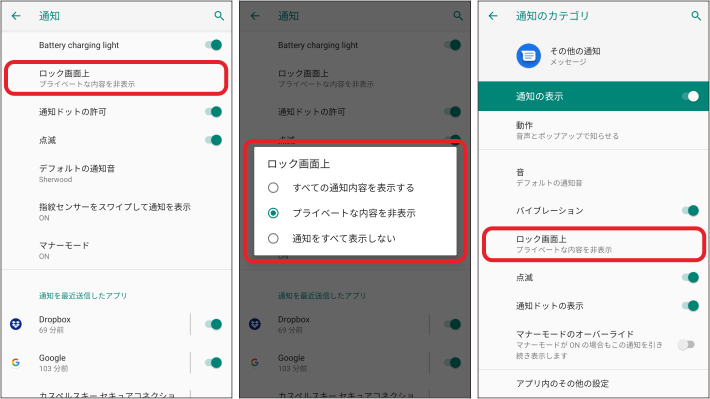Open ロック画面上 setting in category screen

(x=593, y=244)
